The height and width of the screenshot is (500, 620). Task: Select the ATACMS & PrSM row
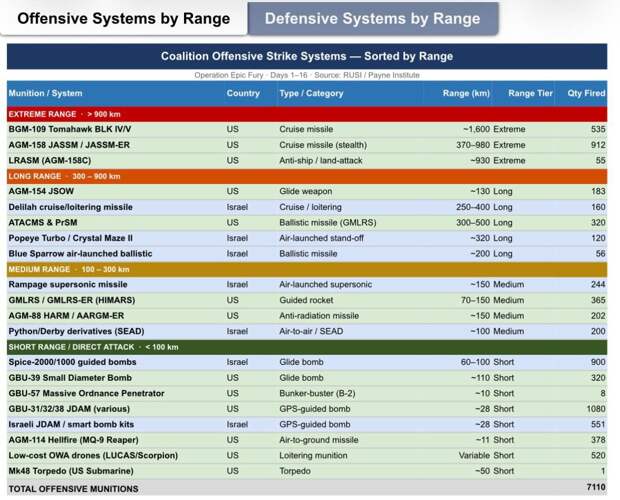pos(50,222)
